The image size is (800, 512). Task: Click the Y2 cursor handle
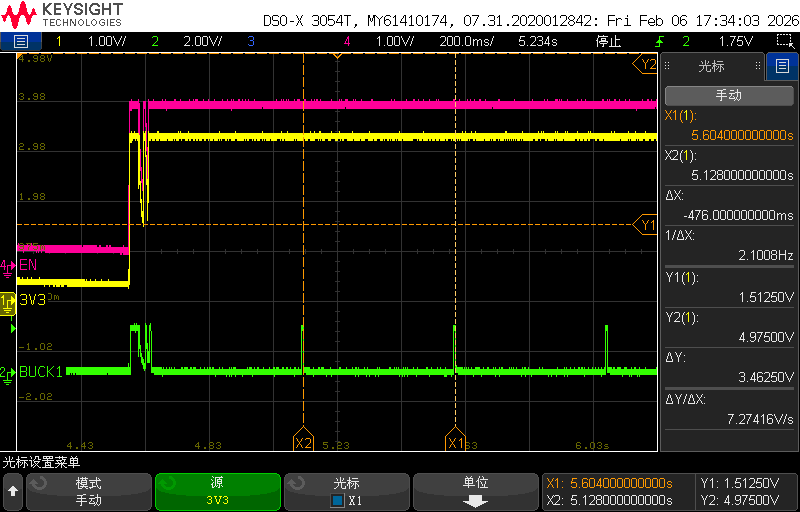(645, 64)
